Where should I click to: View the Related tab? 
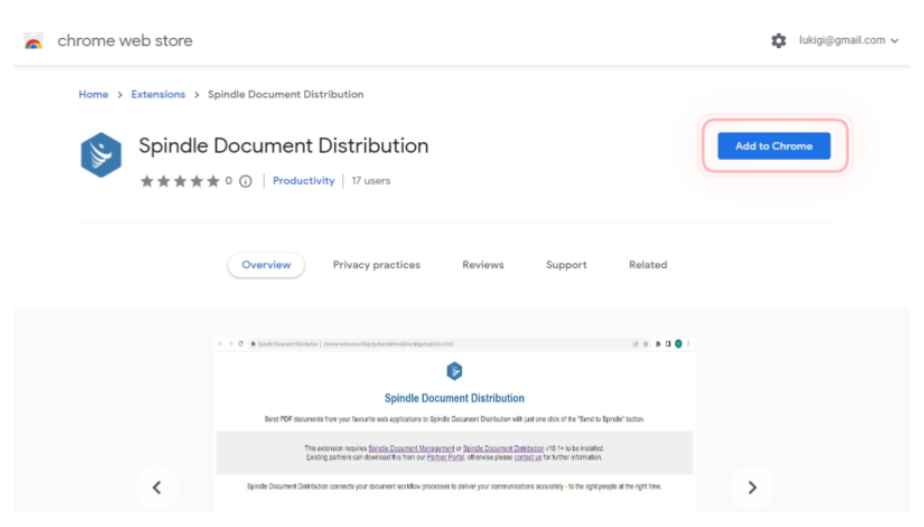point(647,265)
